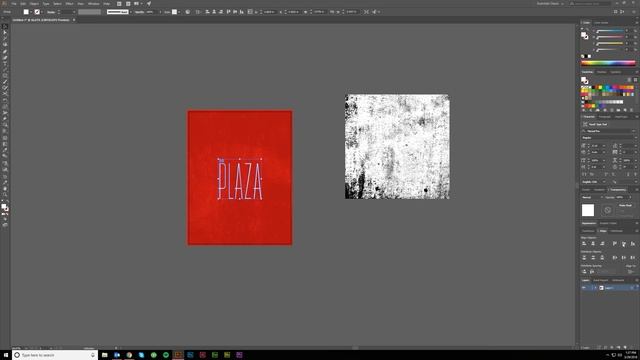Open the Window menu
Screen dimensions: 640x360
[x=93, y=4]
